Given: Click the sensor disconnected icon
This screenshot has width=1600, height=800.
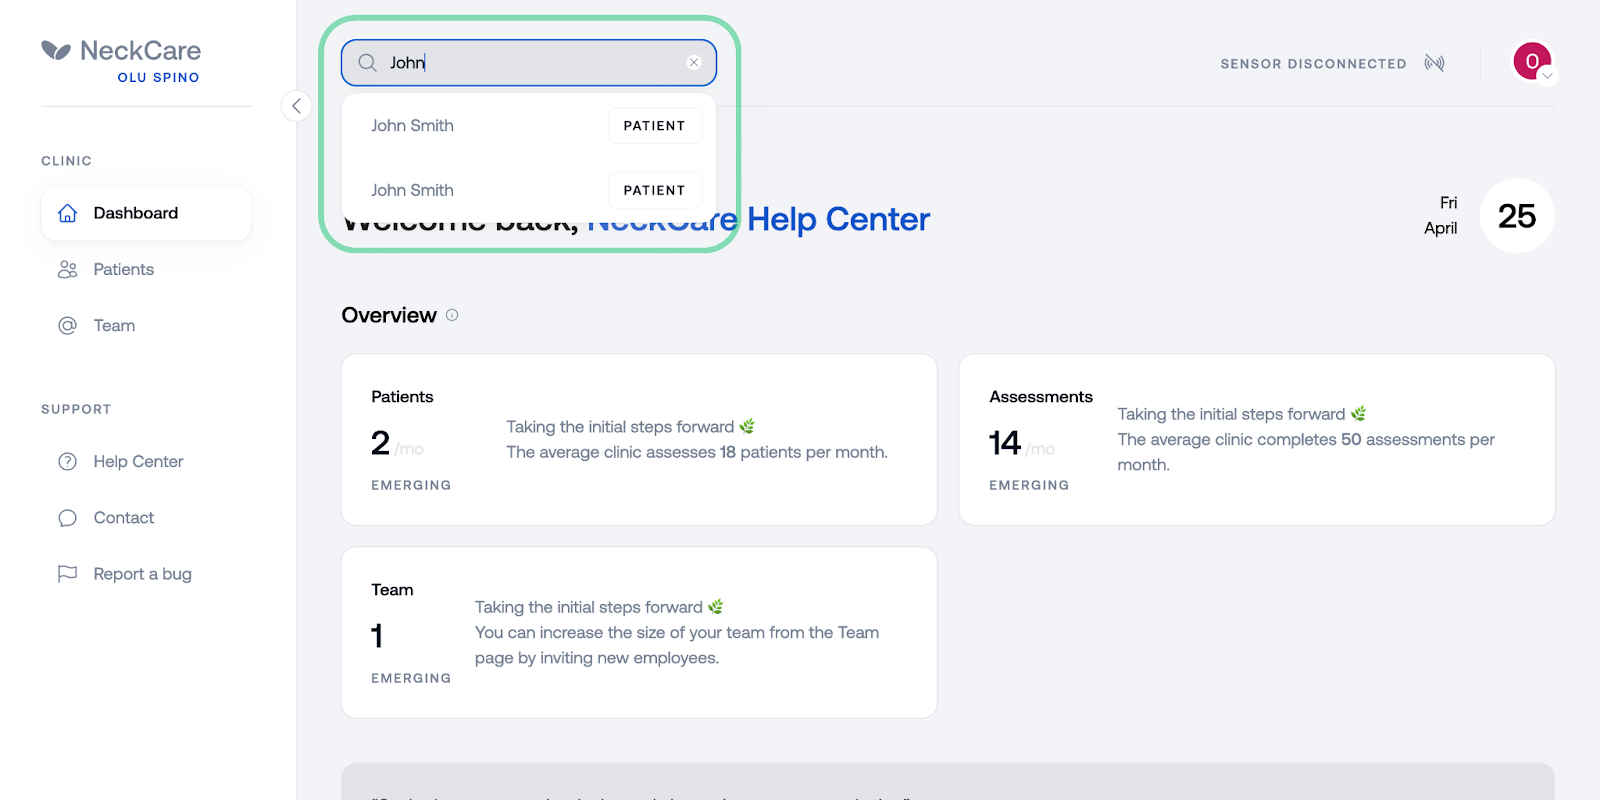Looking at the screenshot, I should coord(1434,63).
